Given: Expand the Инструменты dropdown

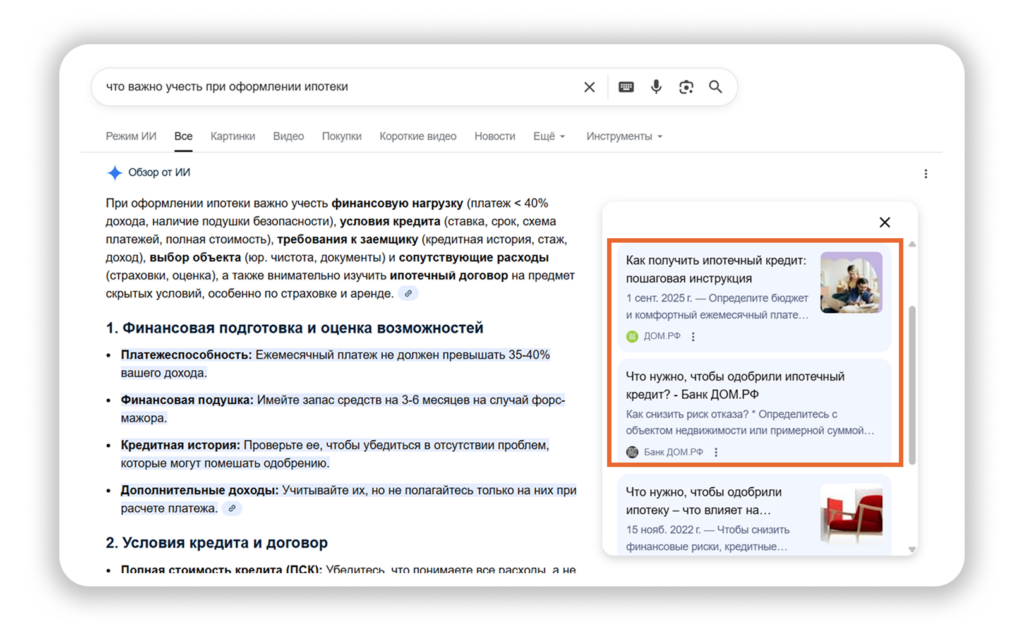Looking at the screenshot, I should [x=624, y=136].
